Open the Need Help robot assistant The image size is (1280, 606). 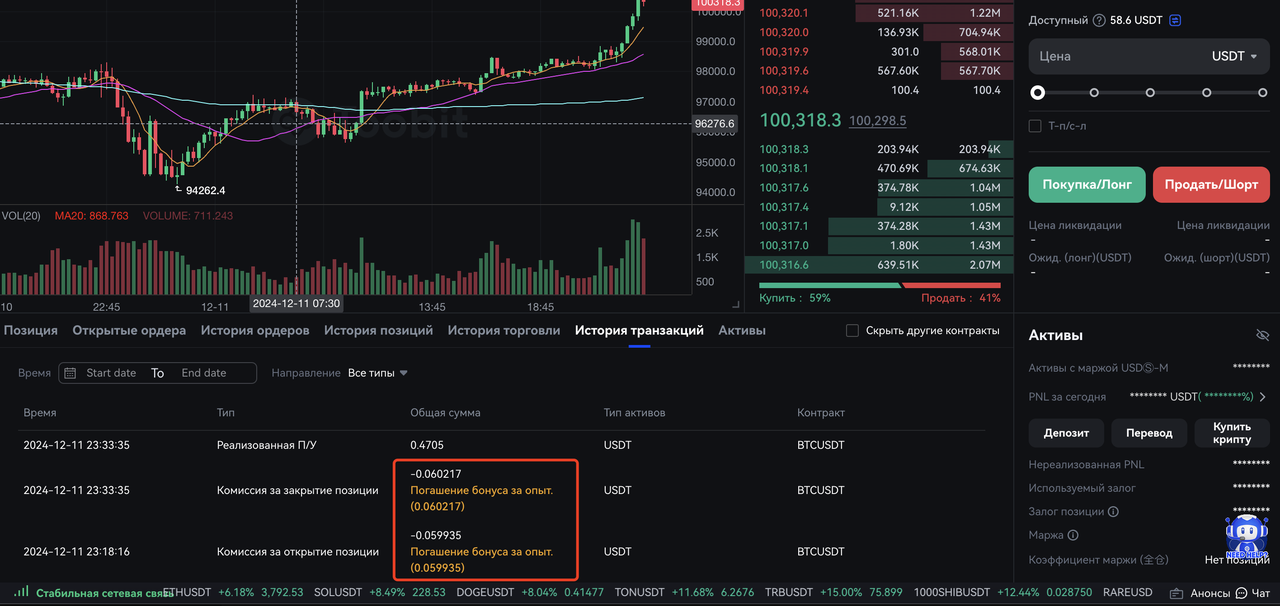1247,539
